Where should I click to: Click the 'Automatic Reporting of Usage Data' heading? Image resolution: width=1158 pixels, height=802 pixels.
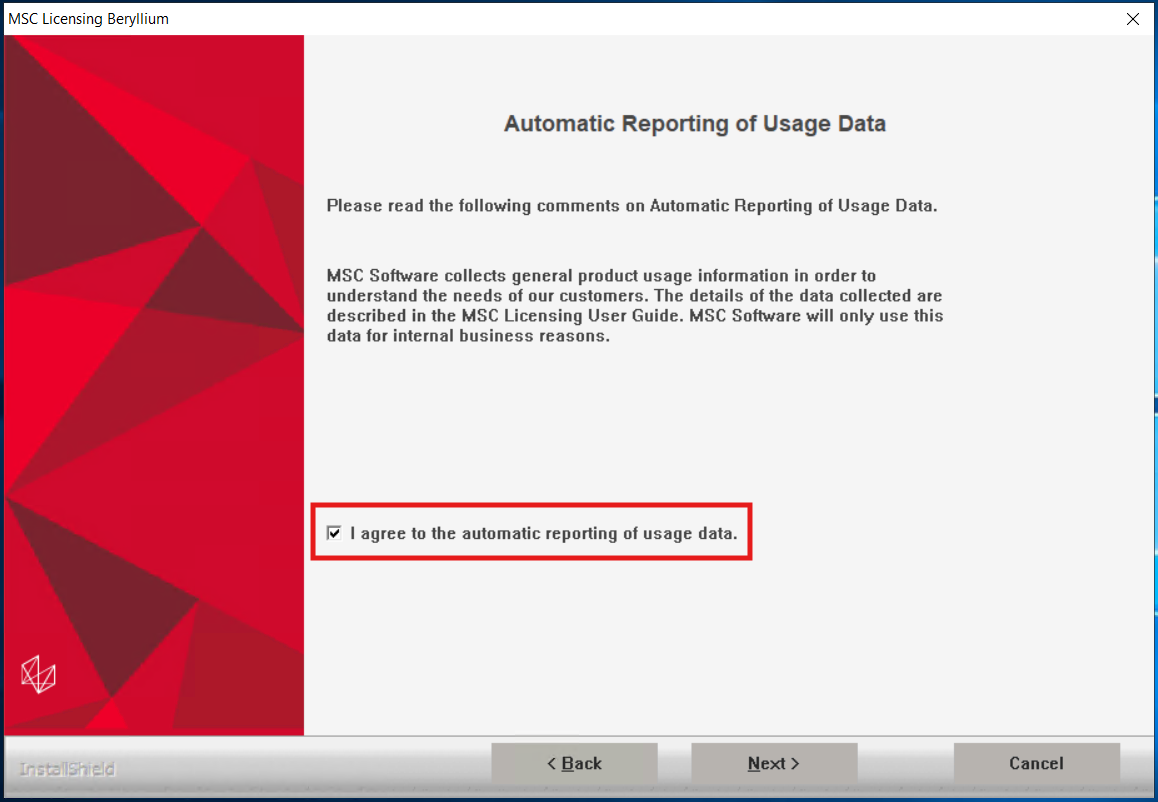point(694,124)
